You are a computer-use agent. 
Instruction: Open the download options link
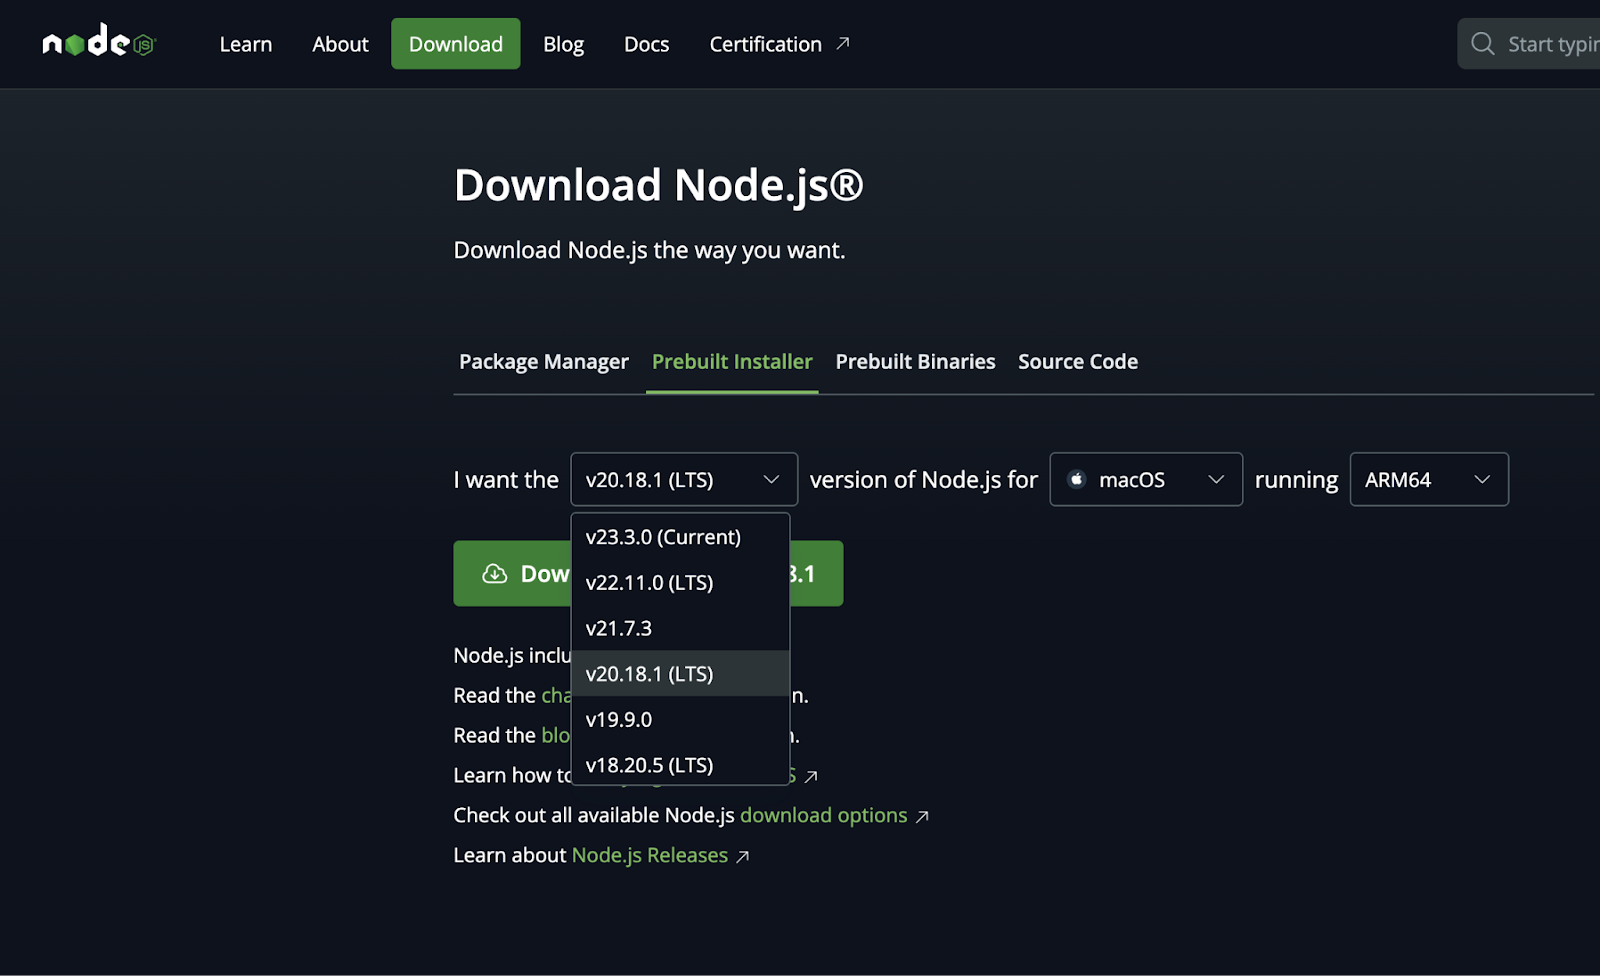823,816
